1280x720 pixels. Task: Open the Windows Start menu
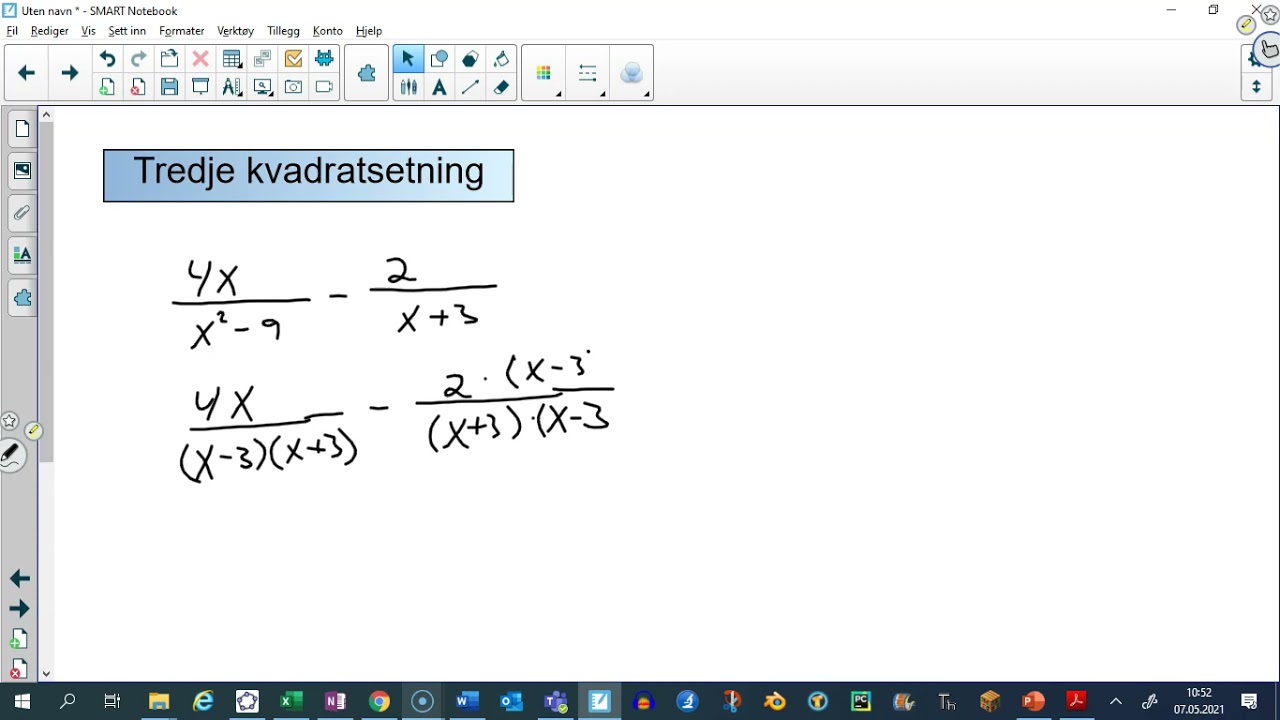(x=22, y=701)
